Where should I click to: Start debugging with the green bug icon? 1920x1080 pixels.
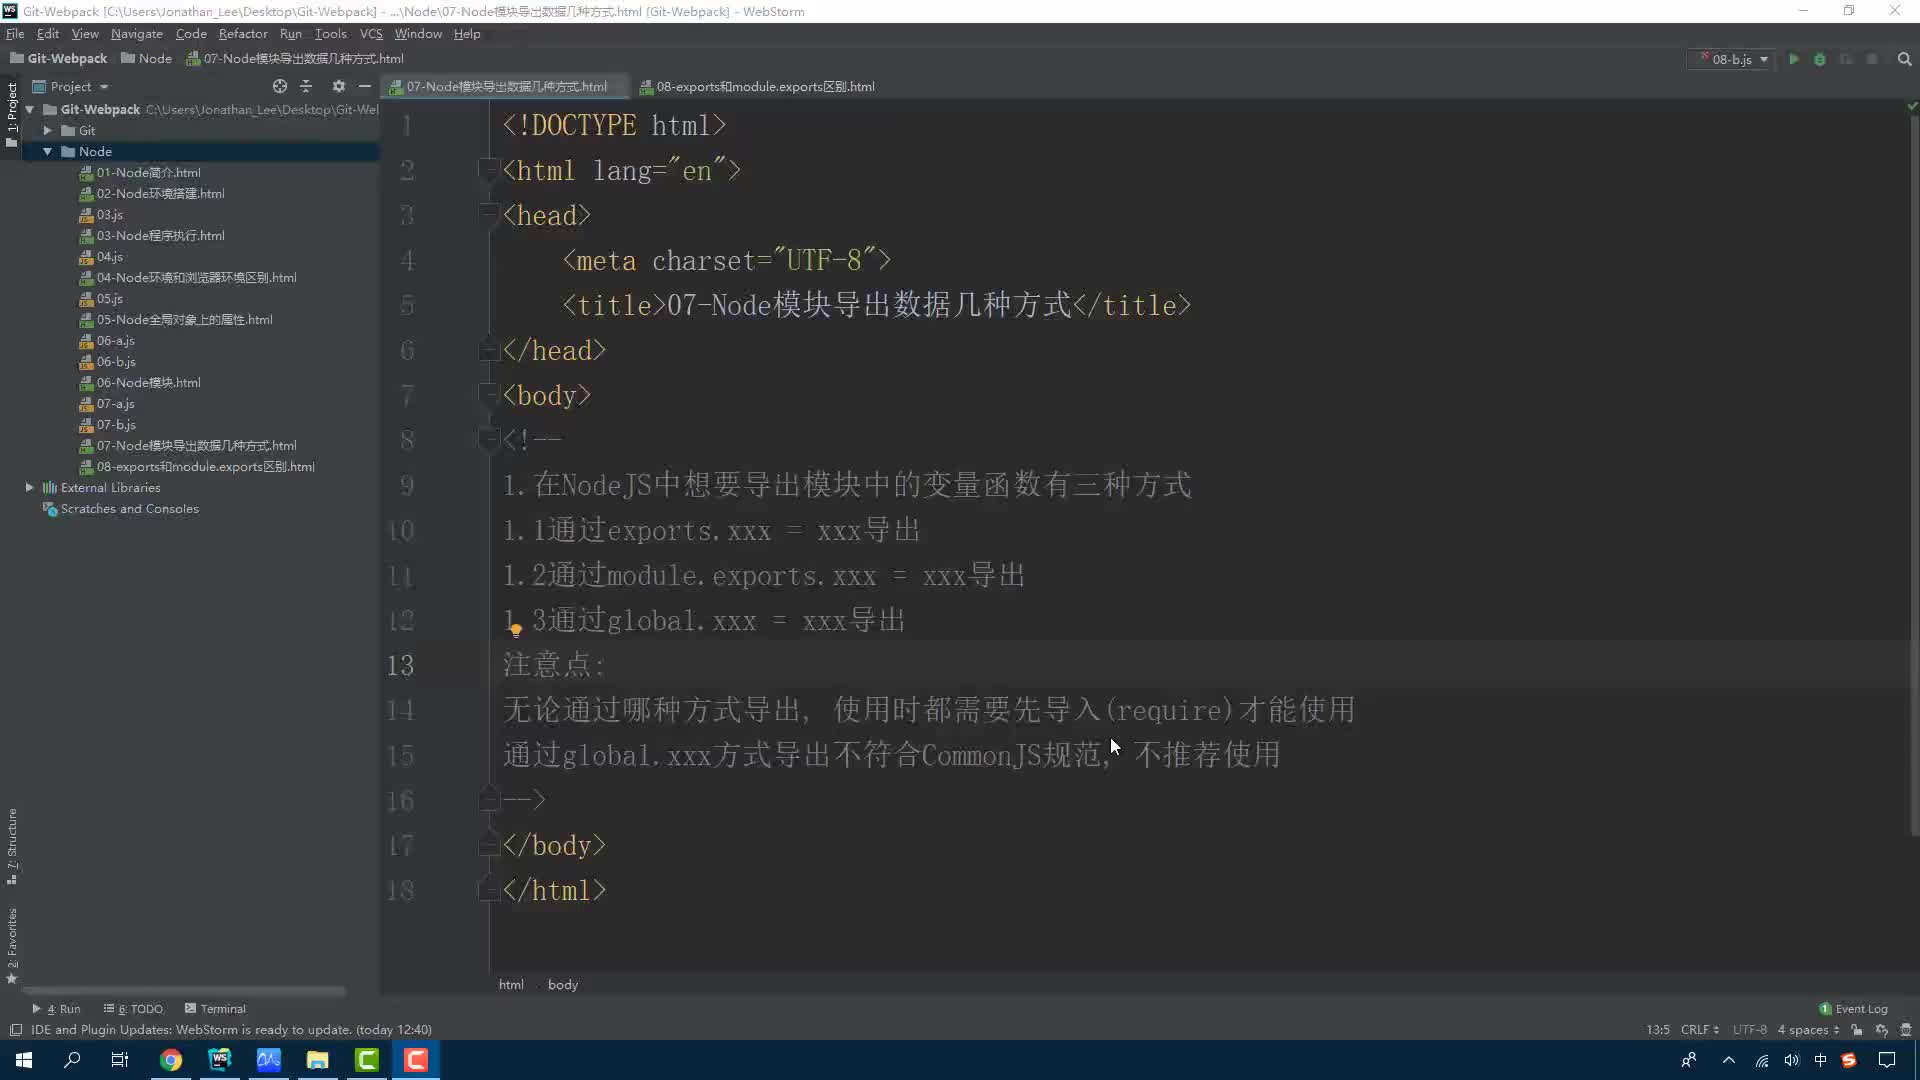pyautogui.click(x=1820, y=59)
